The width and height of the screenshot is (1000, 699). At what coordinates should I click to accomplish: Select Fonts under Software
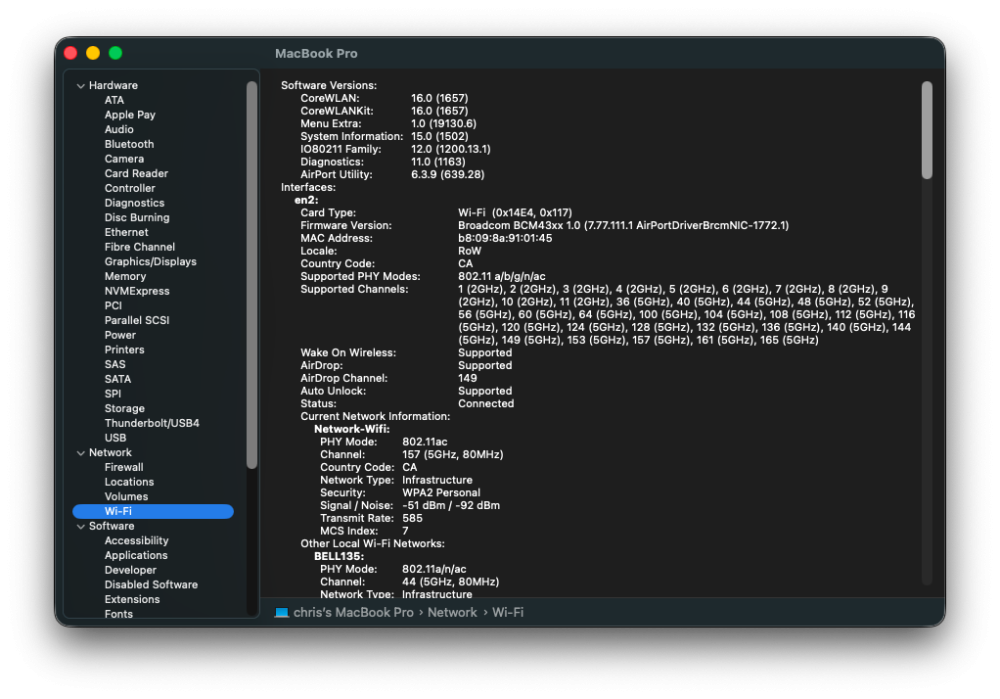pos(119,614)
